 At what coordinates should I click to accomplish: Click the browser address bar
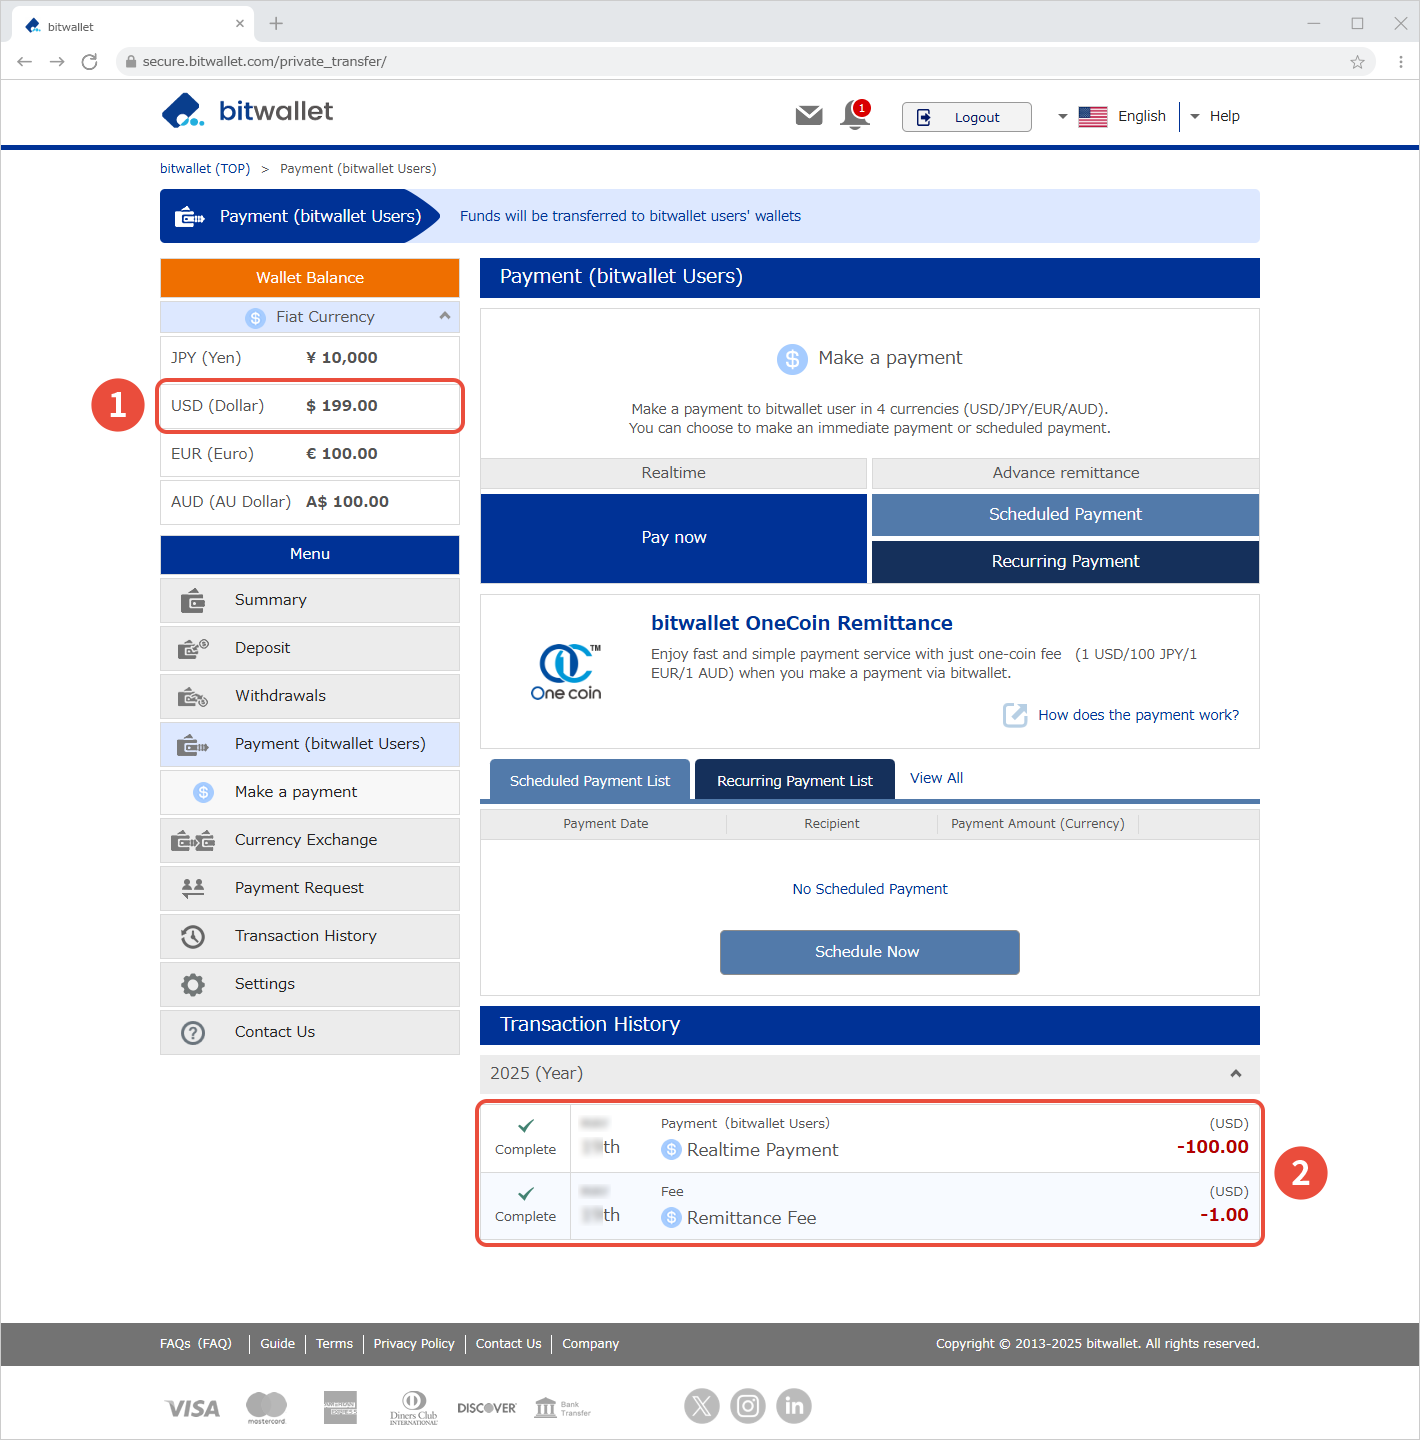[745, 62]
